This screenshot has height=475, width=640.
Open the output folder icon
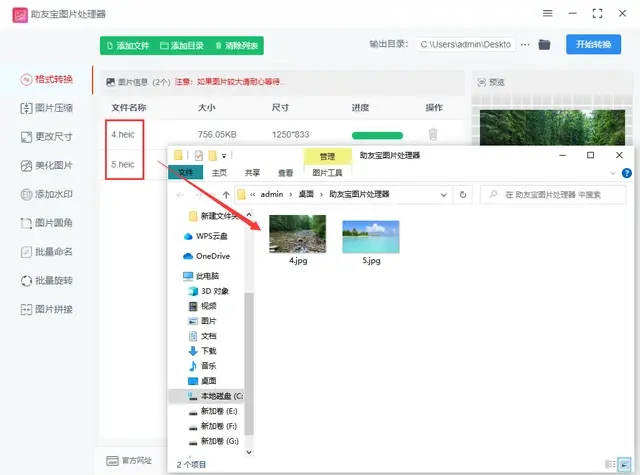pyautogui.click(x=544, y=44)
